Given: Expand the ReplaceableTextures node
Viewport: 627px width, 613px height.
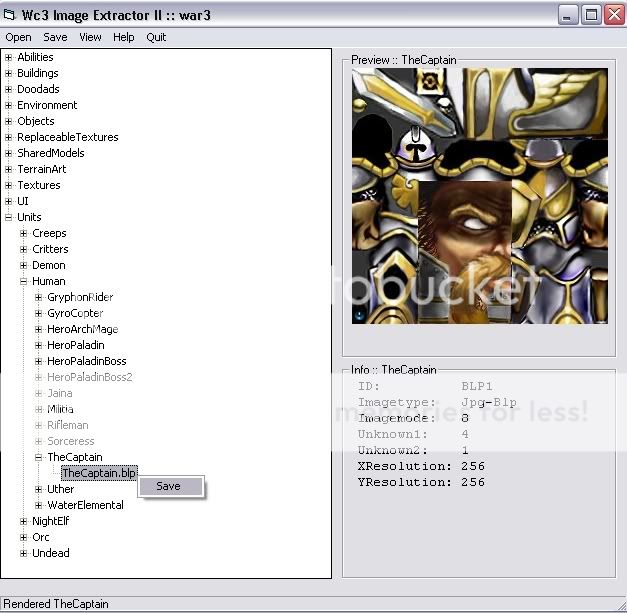Looking at the screenshot, I should 8,138.
